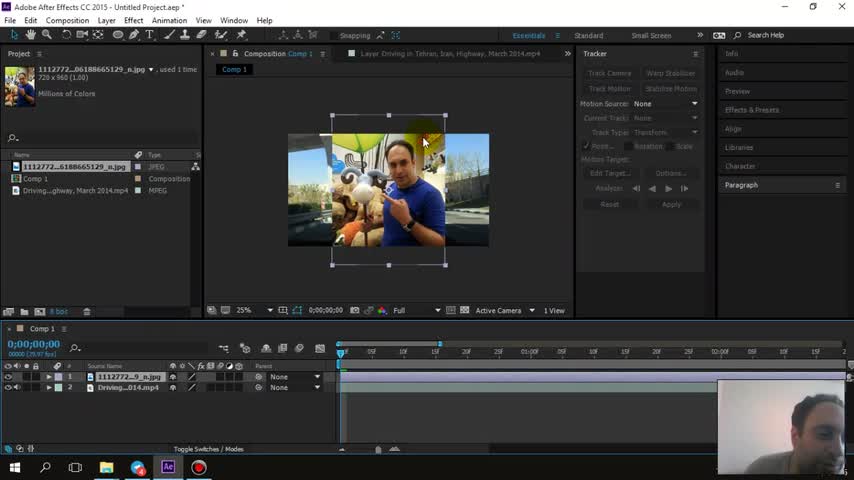Toggle visibility of the jpg layer
This screenshot has width=854, height=480.
8,377
